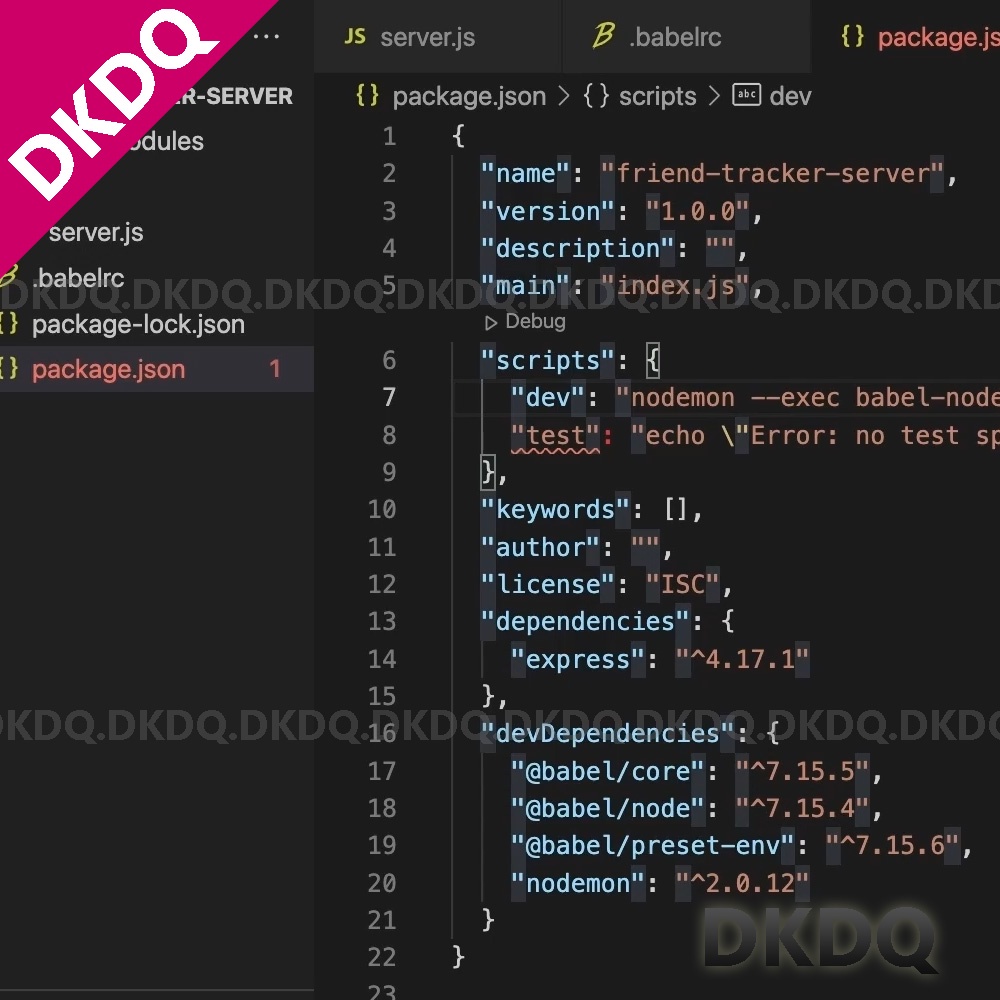Click the "nodemon" key on line 20
This screenshot has height=1000, width=1000.
[578, 883]
